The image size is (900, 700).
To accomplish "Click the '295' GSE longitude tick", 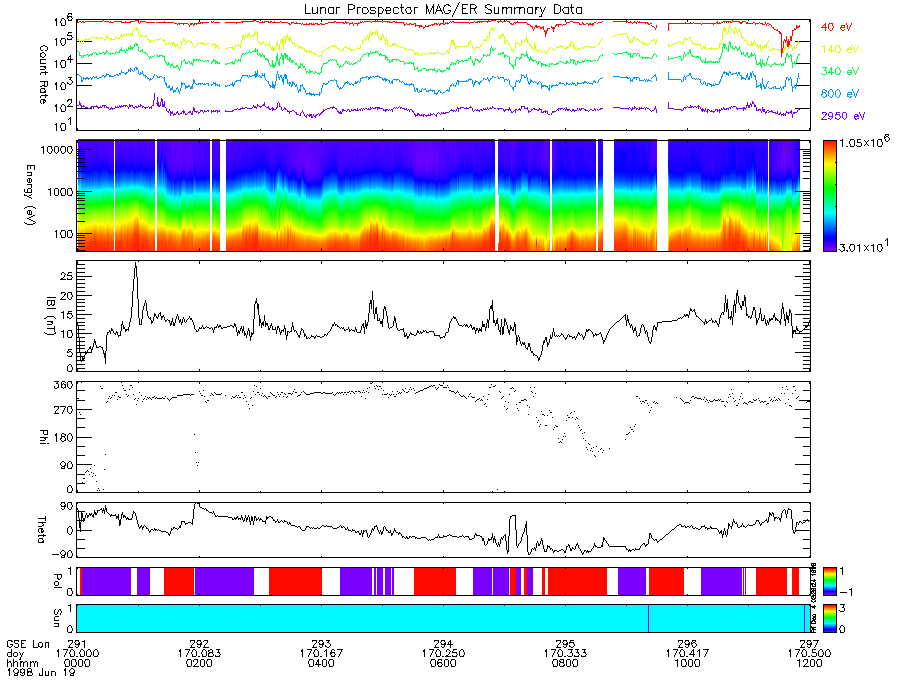I will (565, 644).
